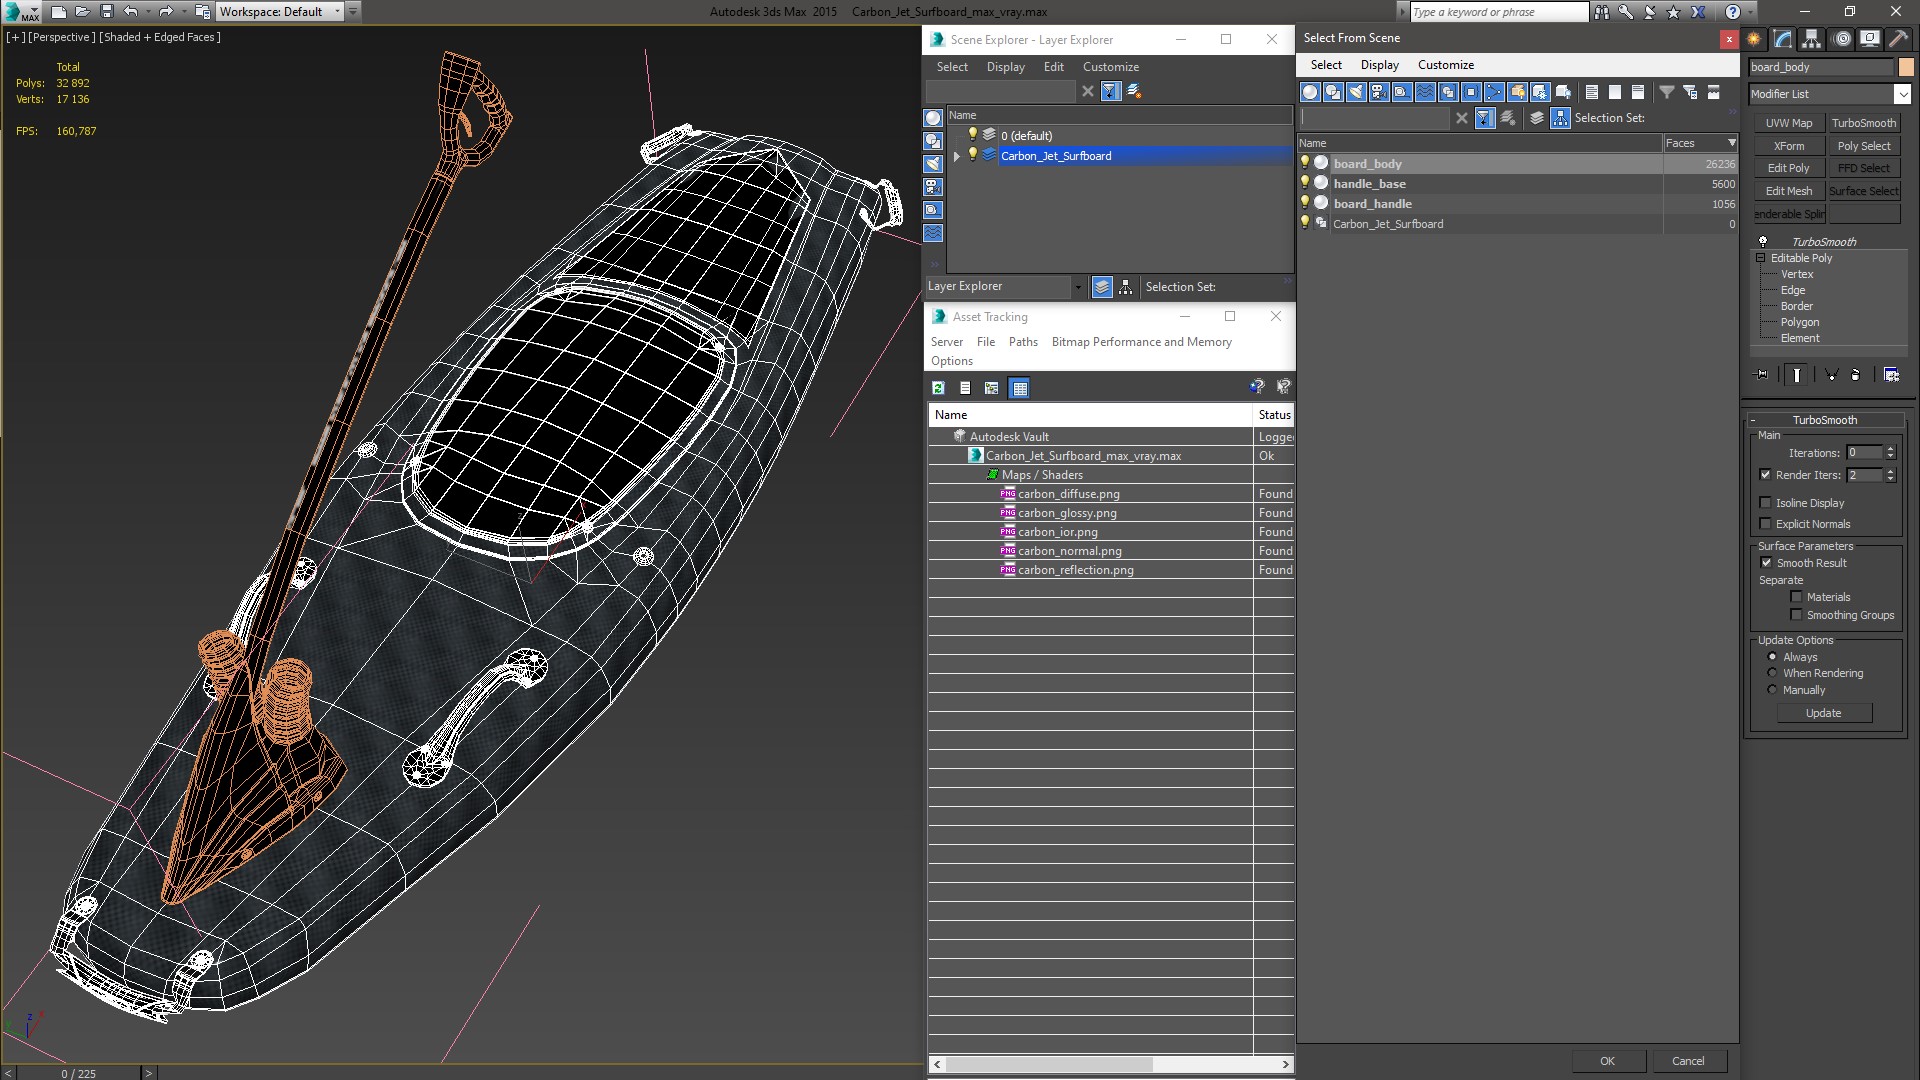Open Customize menu in Select From Scene
The width and height of the screenshot is (1920, 1080).
click(1445, 65)
